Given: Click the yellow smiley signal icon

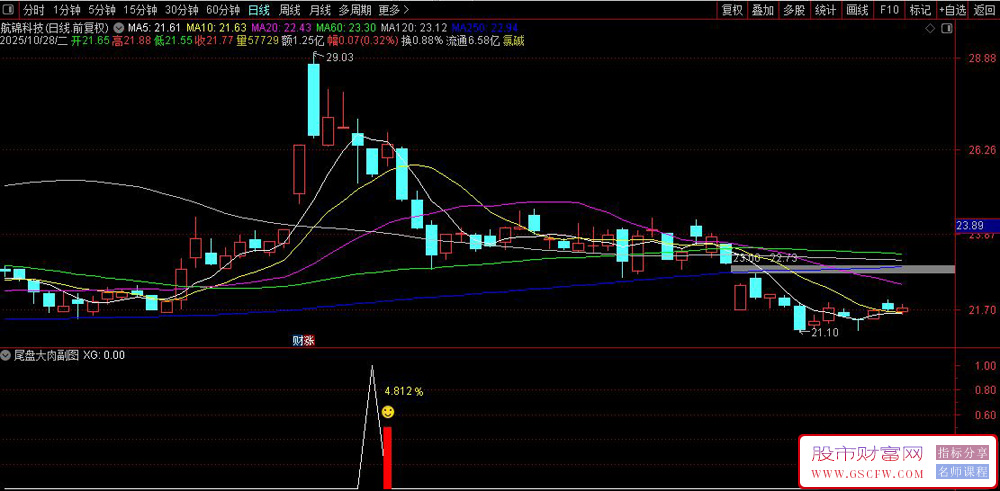Looking at the screenshot, I should [388, 413].
